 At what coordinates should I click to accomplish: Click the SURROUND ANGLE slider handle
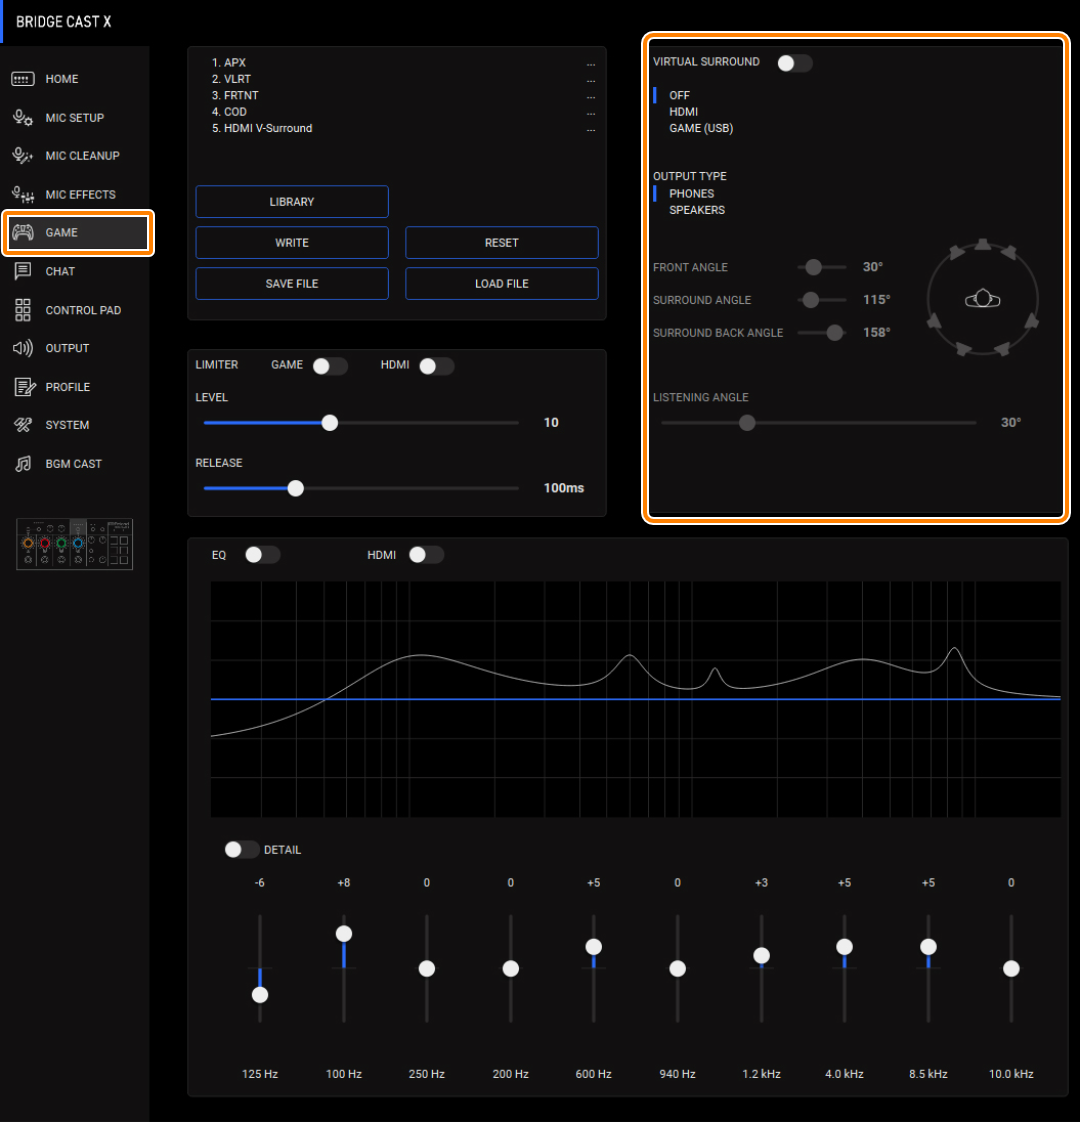(810, 300)
